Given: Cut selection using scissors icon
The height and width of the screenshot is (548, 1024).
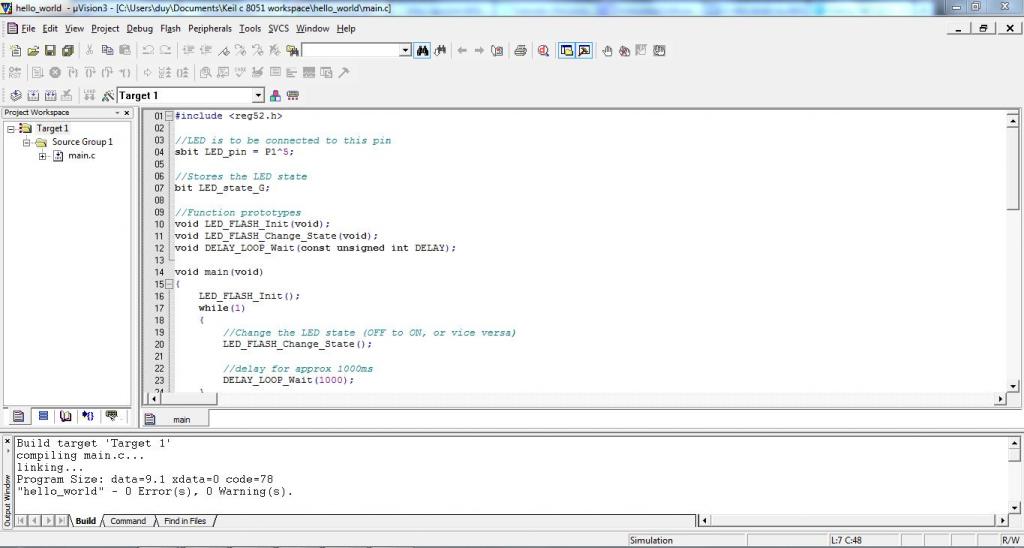Looking at the screenshot, I should (x=90, y=50).
